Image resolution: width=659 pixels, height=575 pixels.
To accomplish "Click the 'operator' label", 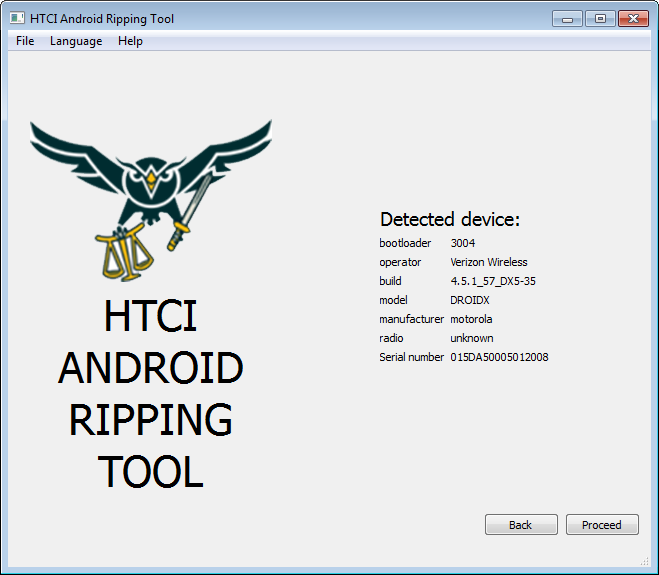I will pyautogui.click(x=400, y=262).
